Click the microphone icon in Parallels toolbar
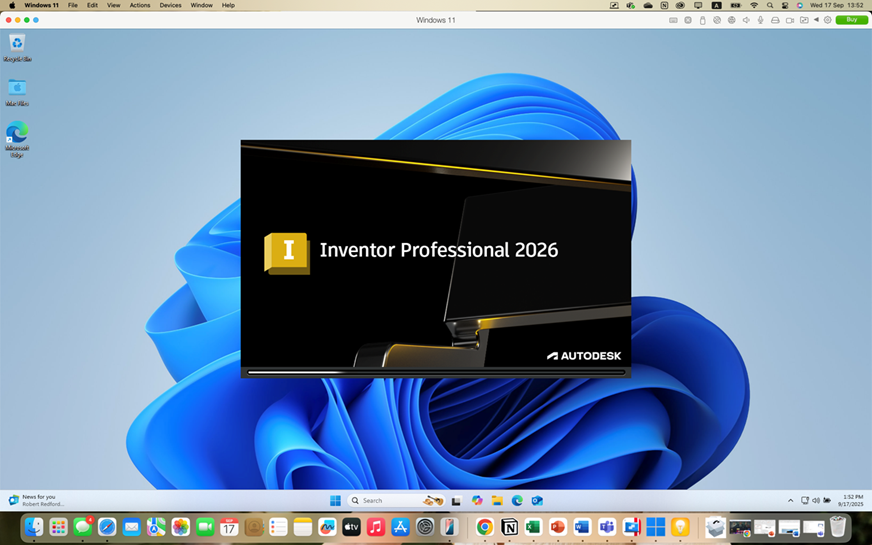This screenshot has width=872, height=545. pos(760,20)
